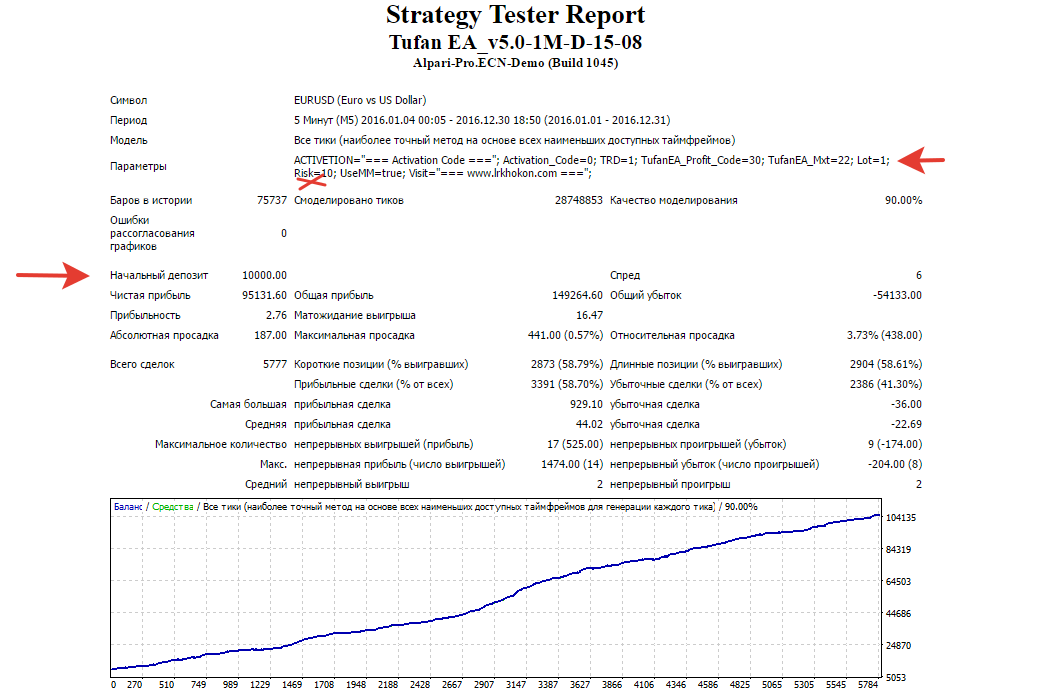This screenshot has width=1061, height=699.
Task: Click 'Средства' legend label in chart
Action: (x=173, y=507)
